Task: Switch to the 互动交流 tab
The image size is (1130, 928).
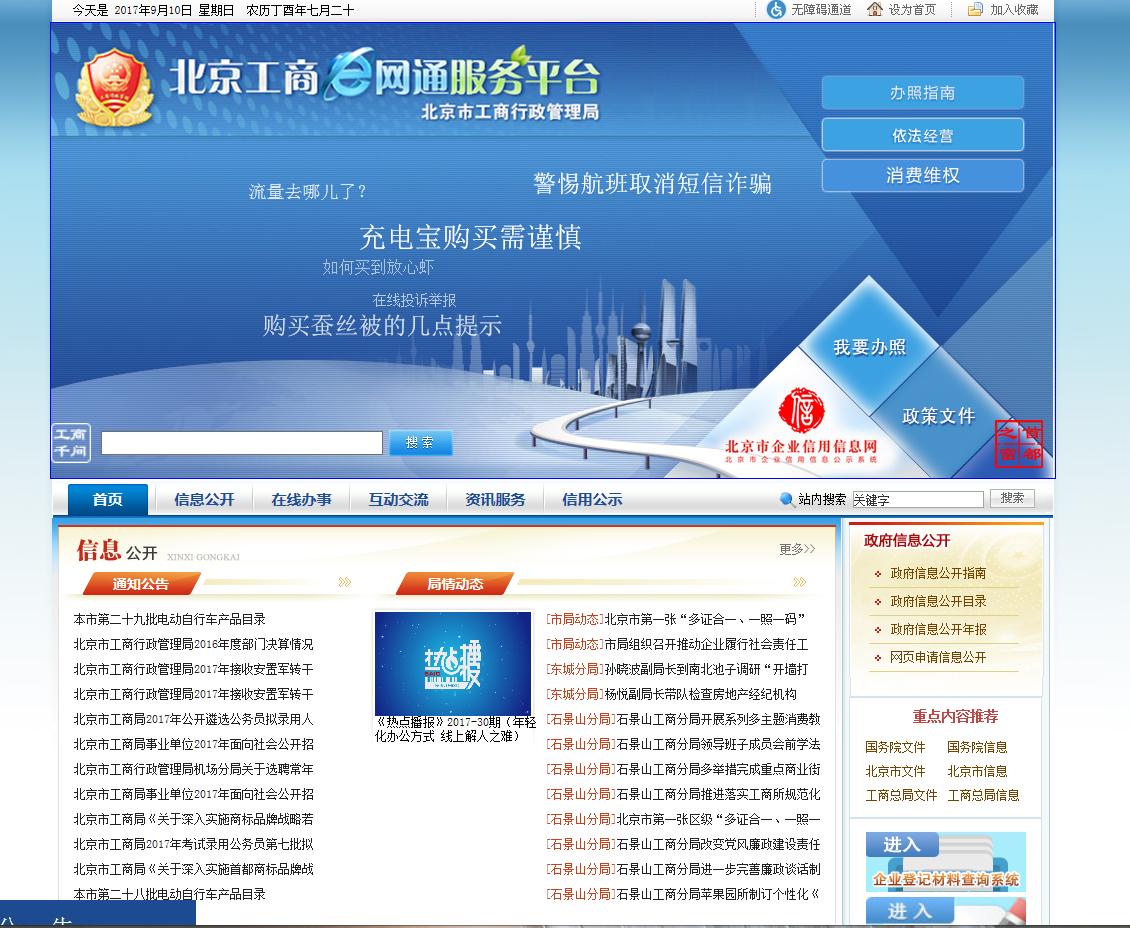Action: click(397, 499)
